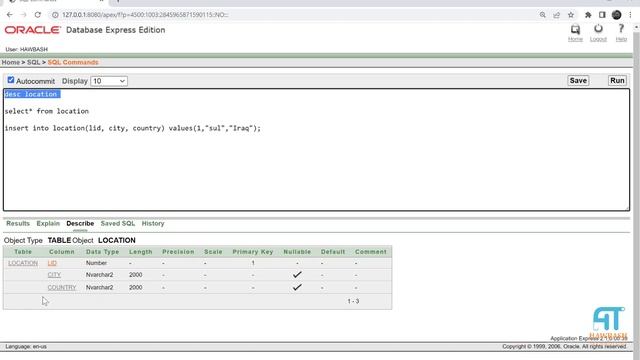Screen dimensions: 640x360
Task: Click the Comment column header
Action: [371, 252]
